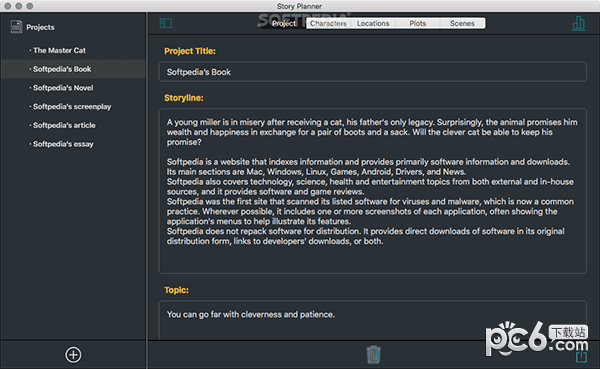Click the Projects sidebar heading

(x=40, y=27)
